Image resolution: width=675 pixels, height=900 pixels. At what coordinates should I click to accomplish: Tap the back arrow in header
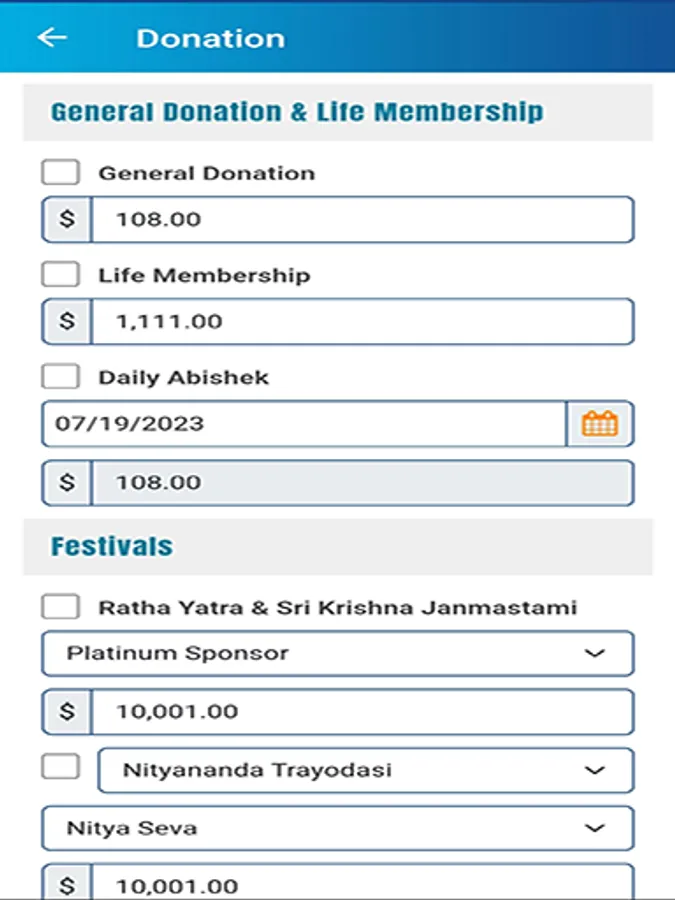52,38
